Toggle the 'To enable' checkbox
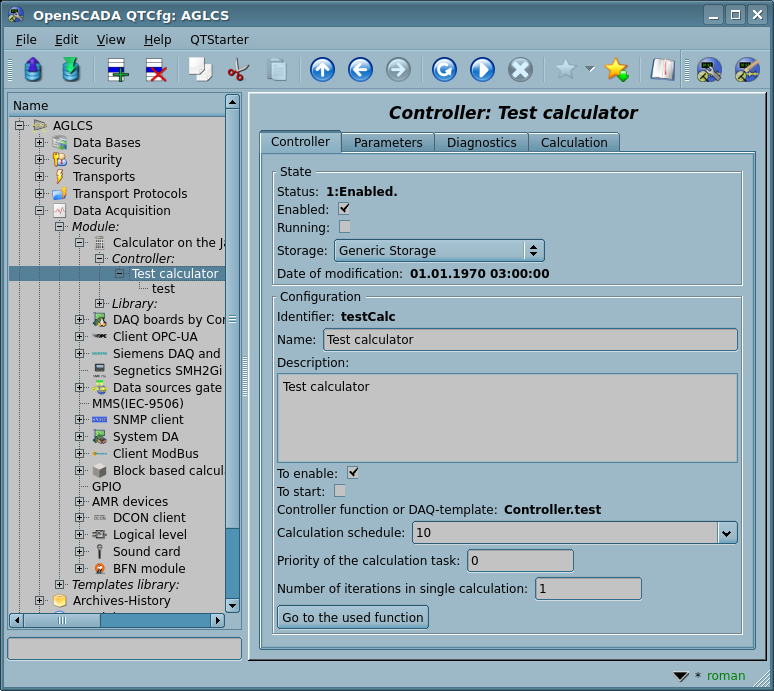Image resolution: width=774 pixels, height=691 pixels. [x=353, y=473]
